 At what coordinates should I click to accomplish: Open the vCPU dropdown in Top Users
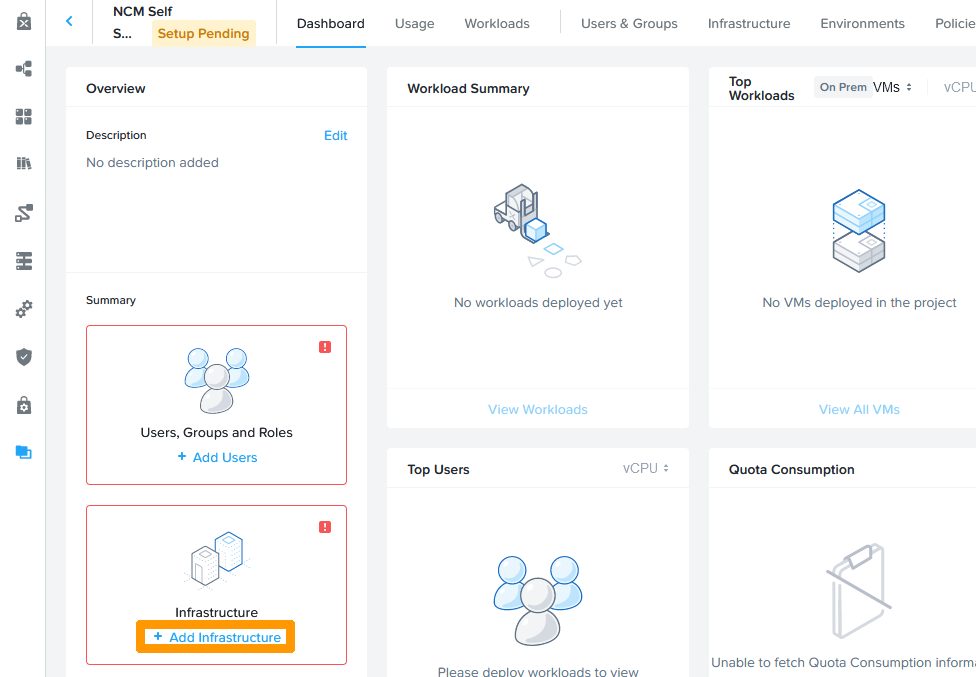646,469
